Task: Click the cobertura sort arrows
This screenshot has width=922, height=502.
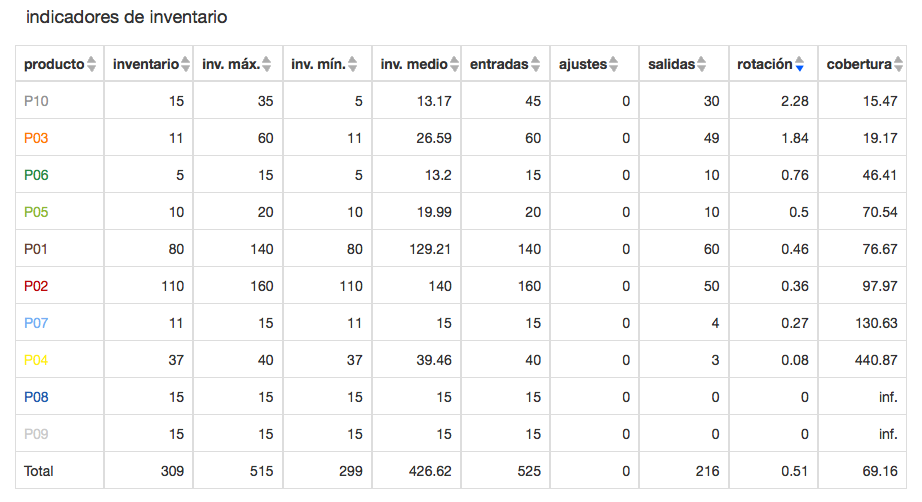Action: coord(898,65)
